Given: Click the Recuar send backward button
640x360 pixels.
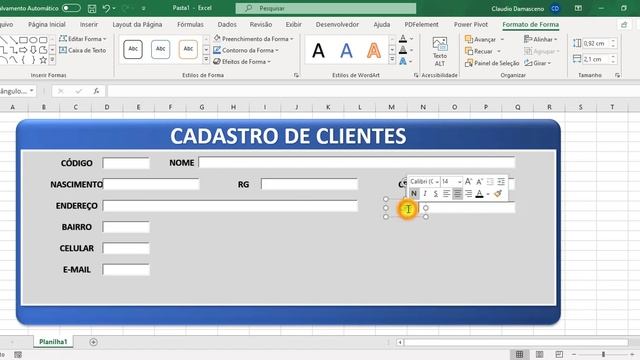Looking at the screenshot, I should 479,51.
